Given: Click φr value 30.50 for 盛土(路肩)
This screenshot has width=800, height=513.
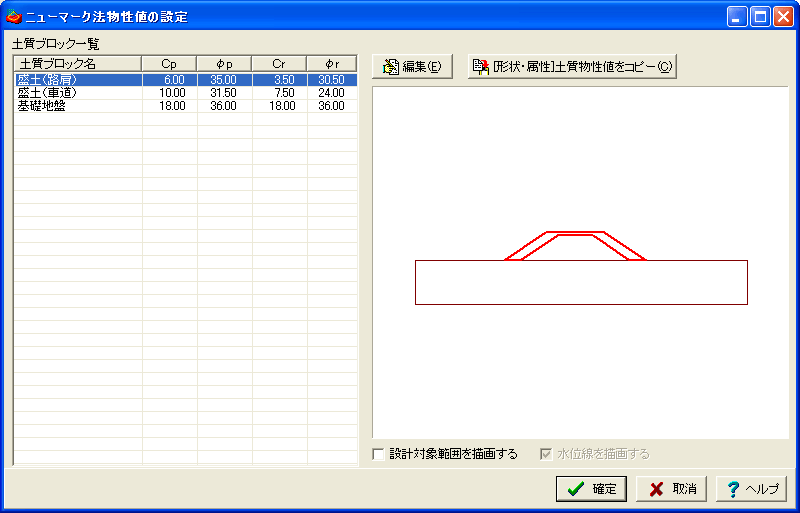Looking at the screenshot, I should coord(332,80).
